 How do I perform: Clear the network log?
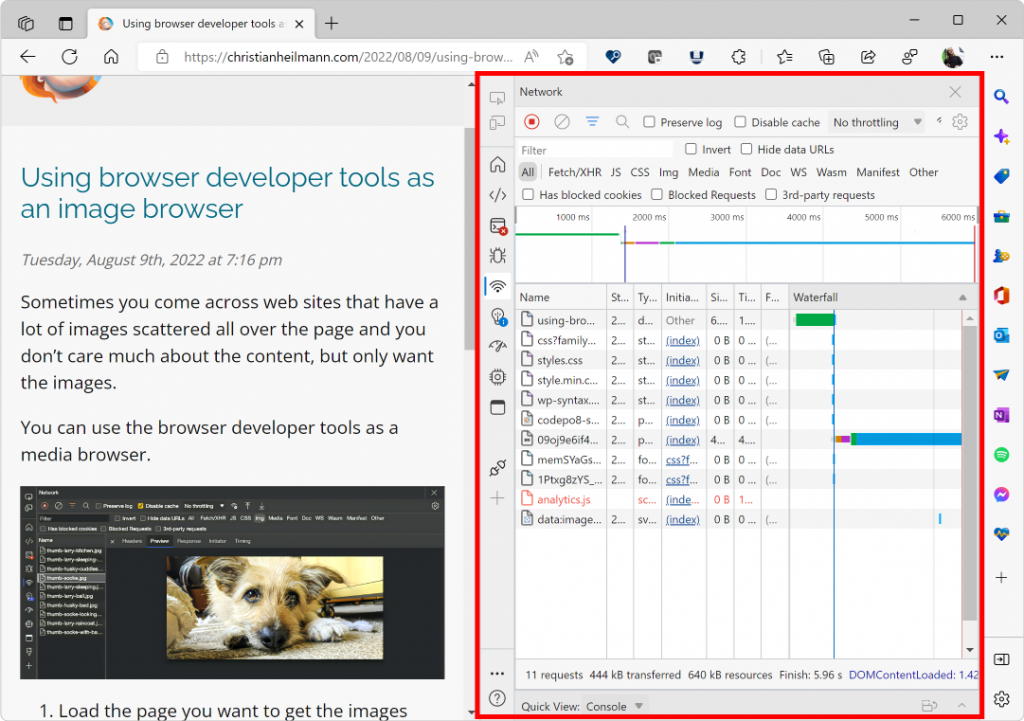562,122
